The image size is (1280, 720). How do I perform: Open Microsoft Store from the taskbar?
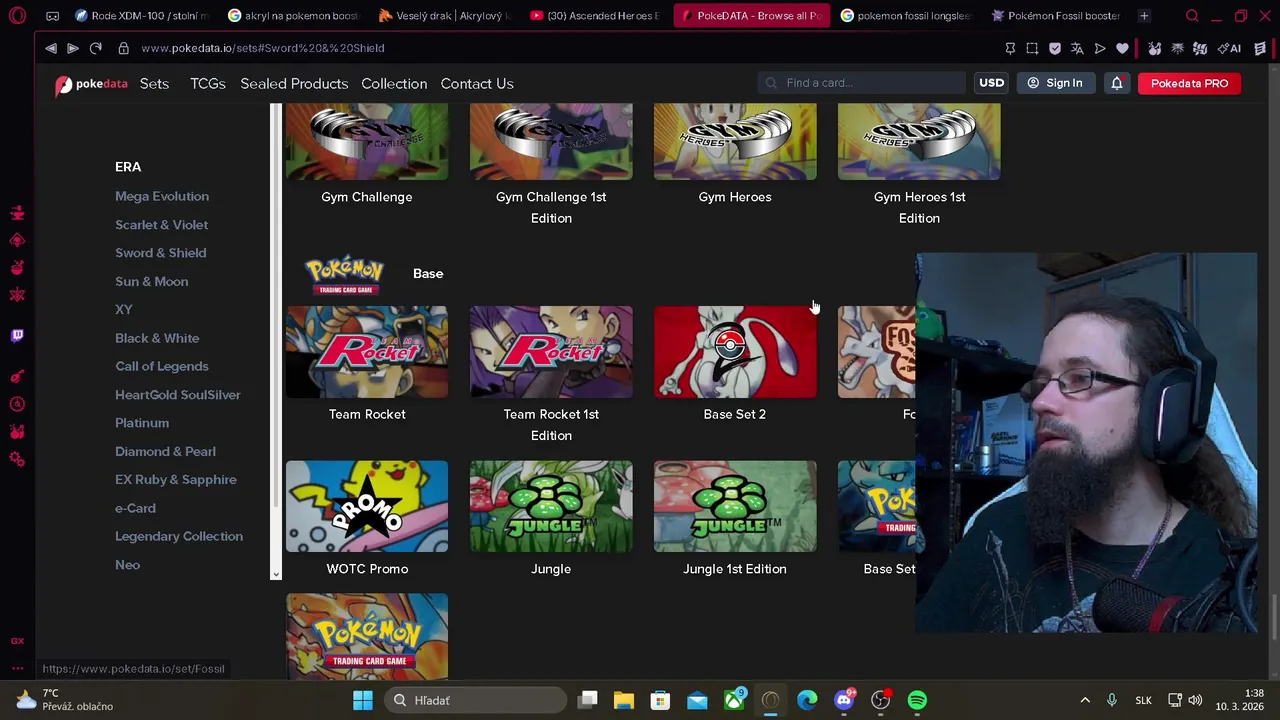[660, 700]
